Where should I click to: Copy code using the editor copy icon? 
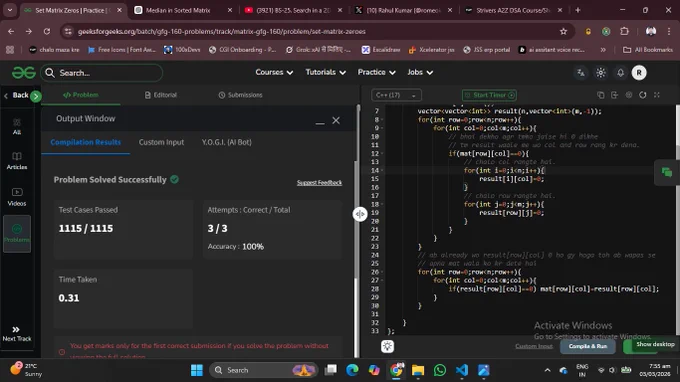click(601, 95)
